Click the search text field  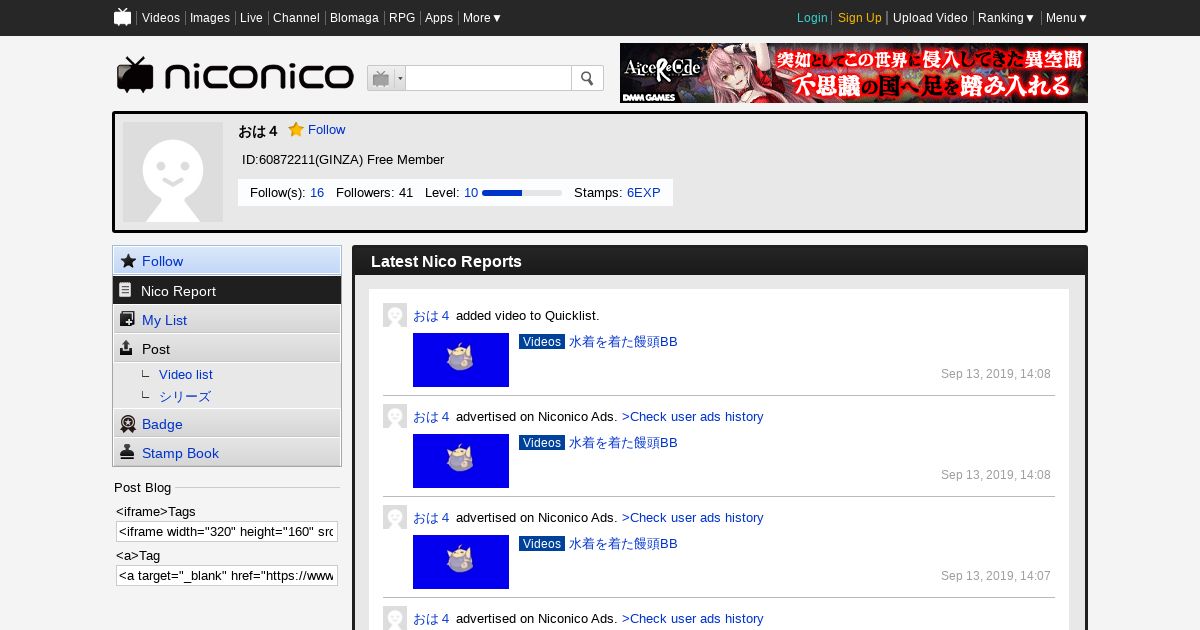488,78
